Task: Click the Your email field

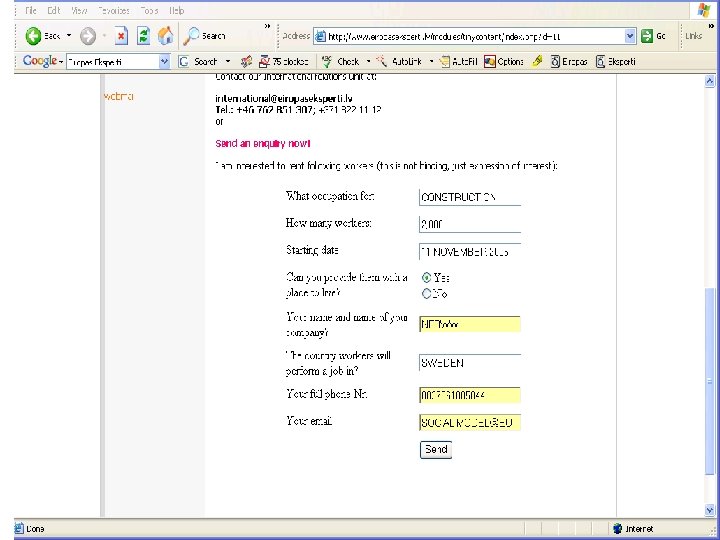Action: pos(470,422)
